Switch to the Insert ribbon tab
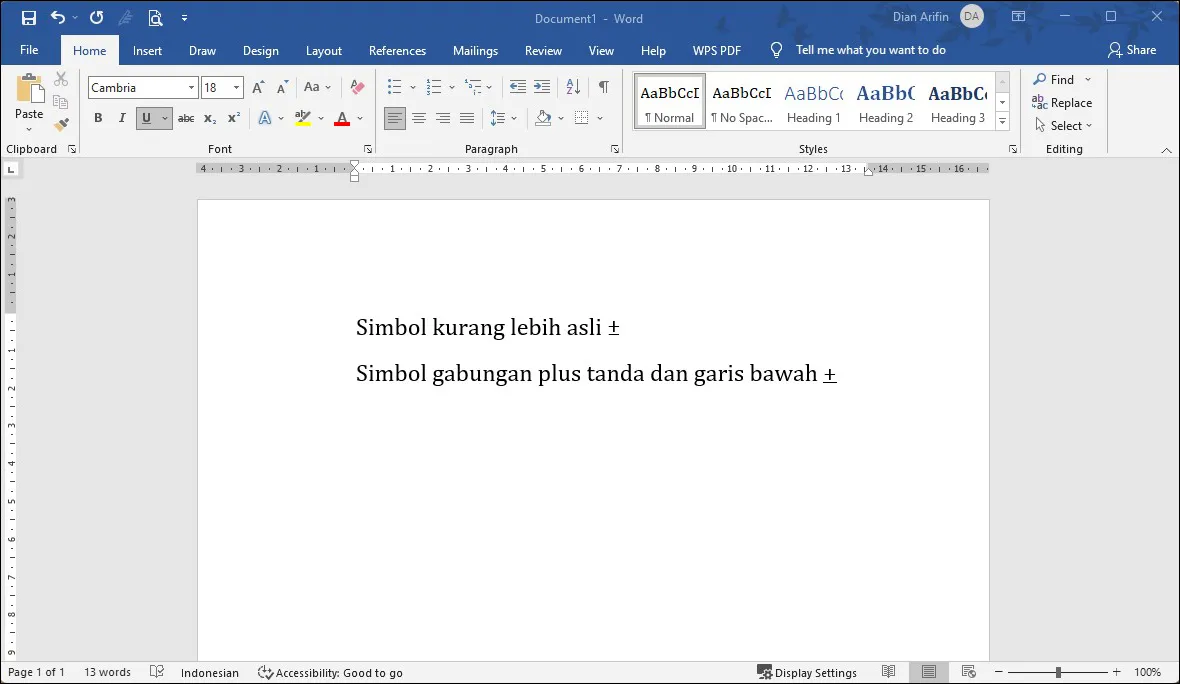This screenshot has width=1180, height=684. coord(147,50)
